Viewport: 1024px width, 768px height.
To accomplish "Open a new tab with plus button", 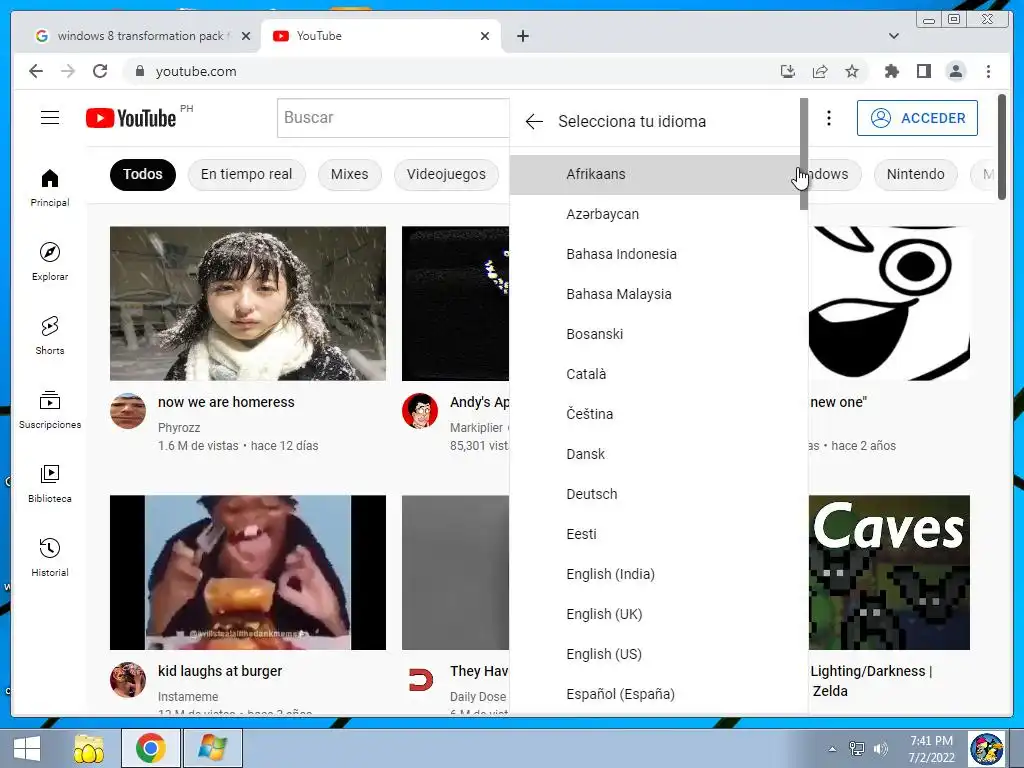I will [522, 36].
